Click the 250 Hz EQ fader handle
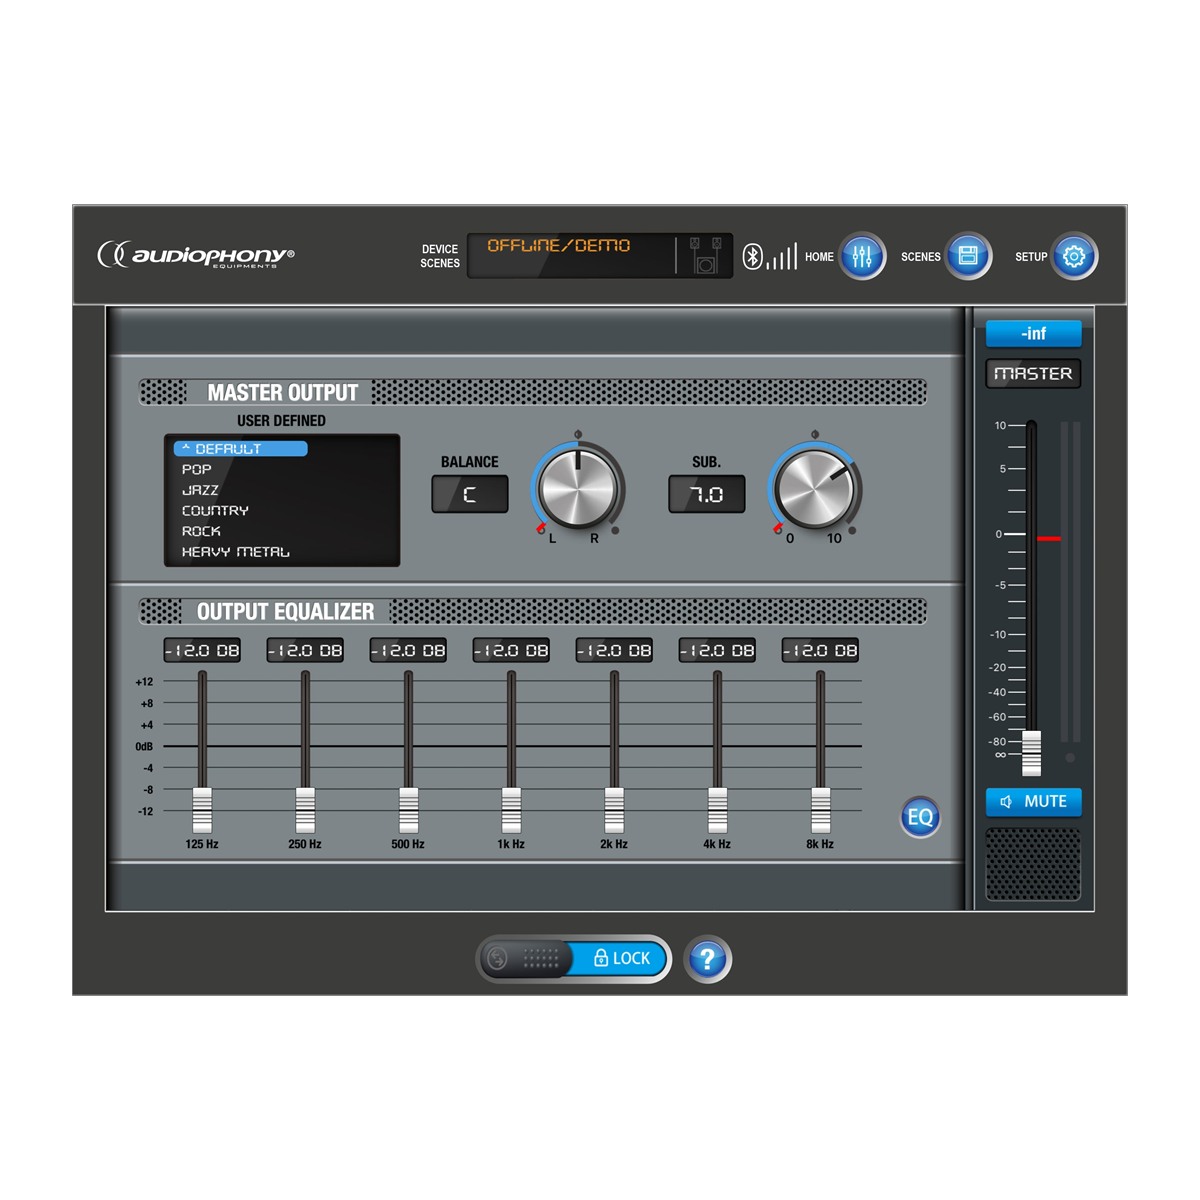This screenshot has height=1200, width=1200. coord(305,810)
